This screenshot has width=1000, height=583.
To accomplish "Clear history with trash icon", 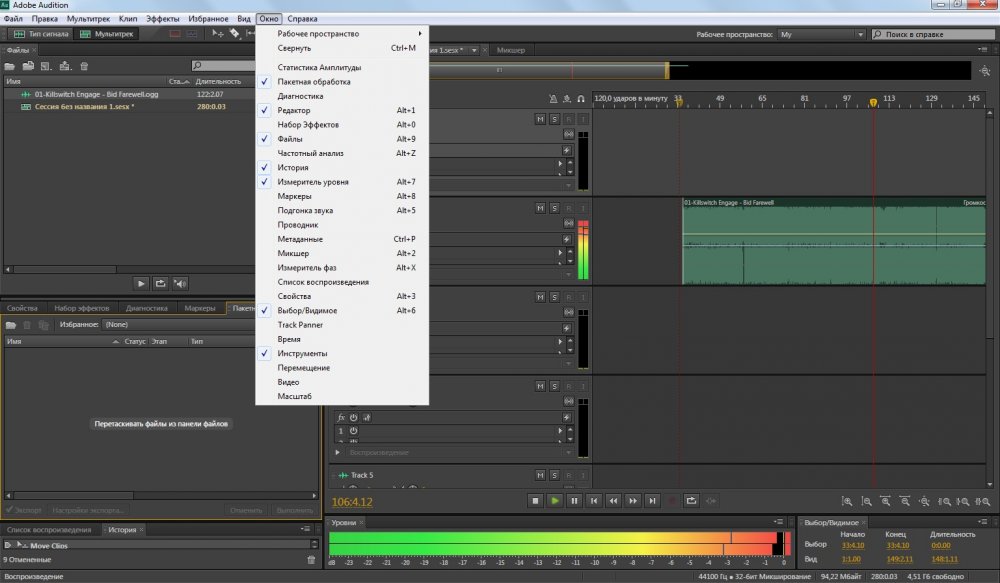I will [311, 559].
